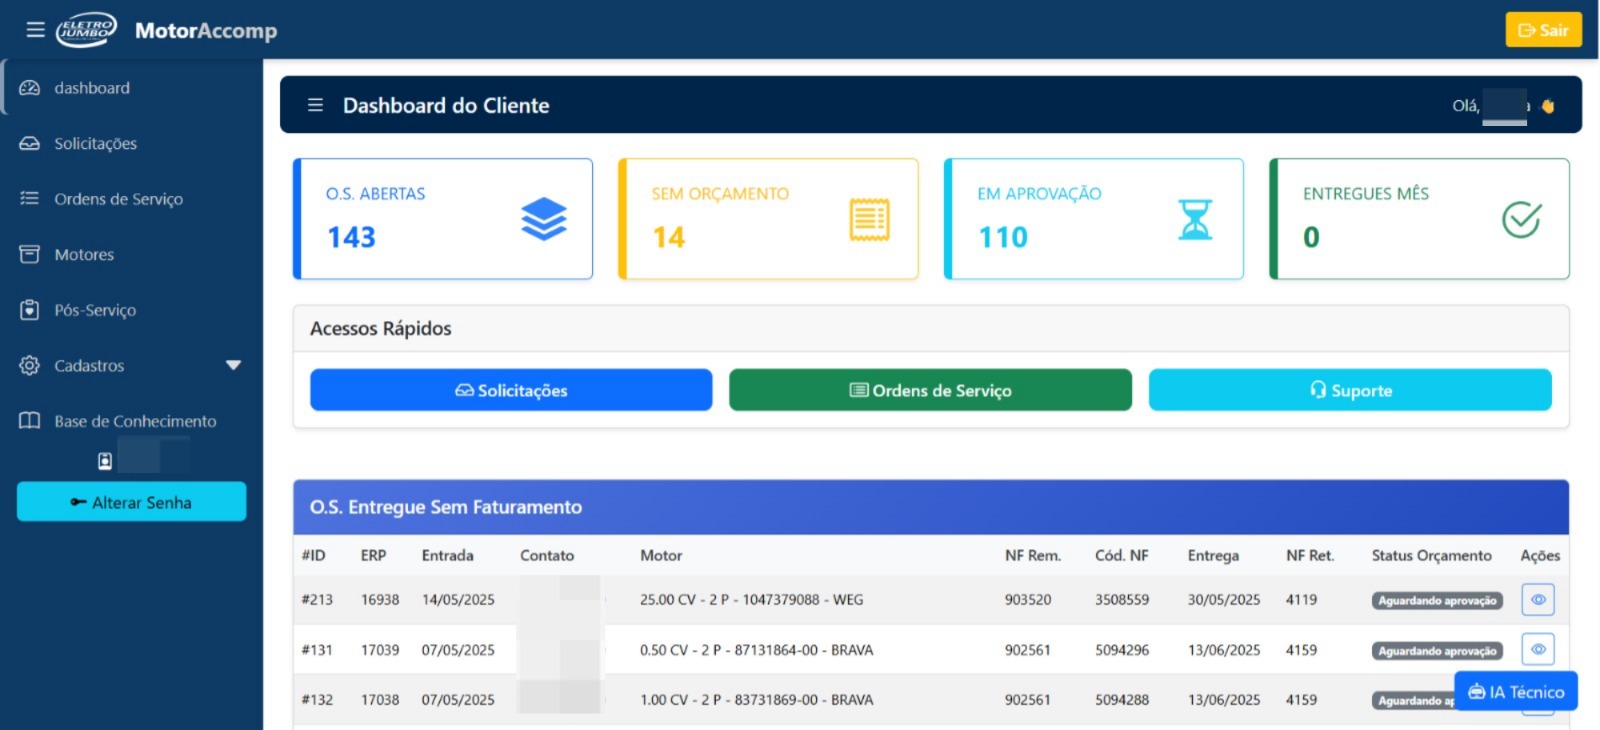Toggle the sidebar hamburger menu in top bar

[35, 30]
